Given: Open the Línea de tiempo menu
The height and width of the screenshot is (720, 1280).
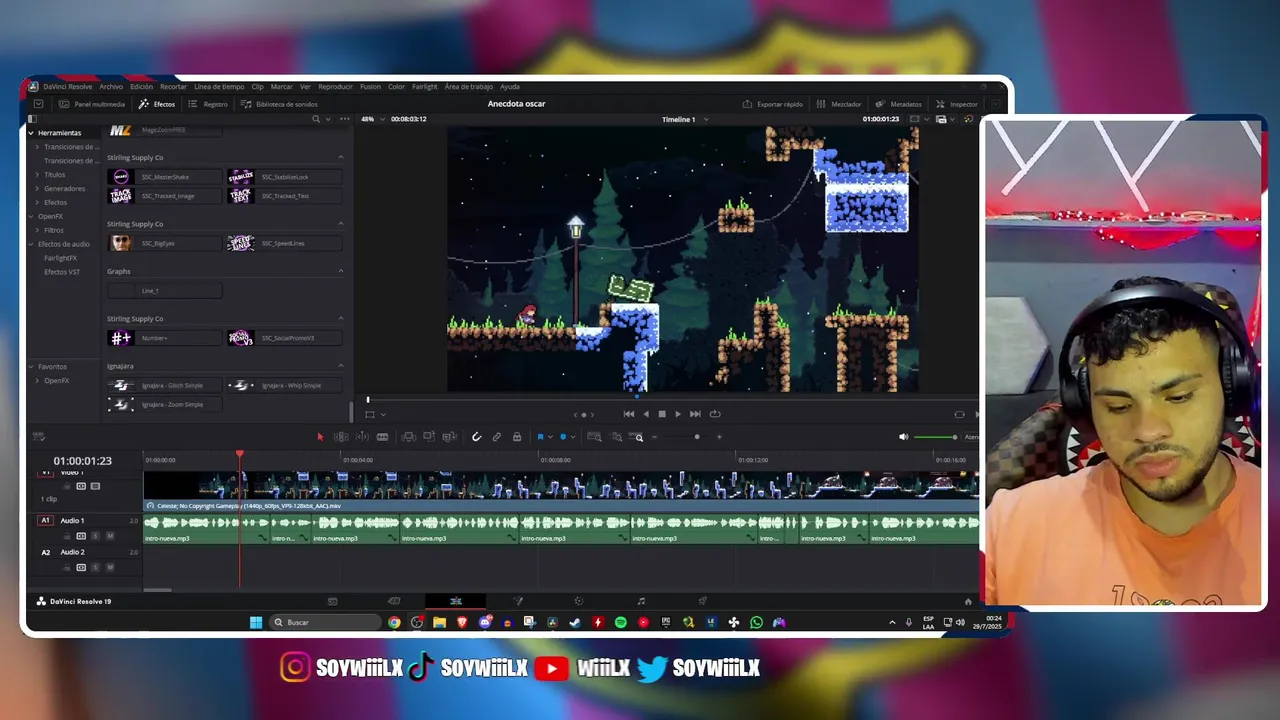Looking at the screenshot, I should tap(219, 87).
